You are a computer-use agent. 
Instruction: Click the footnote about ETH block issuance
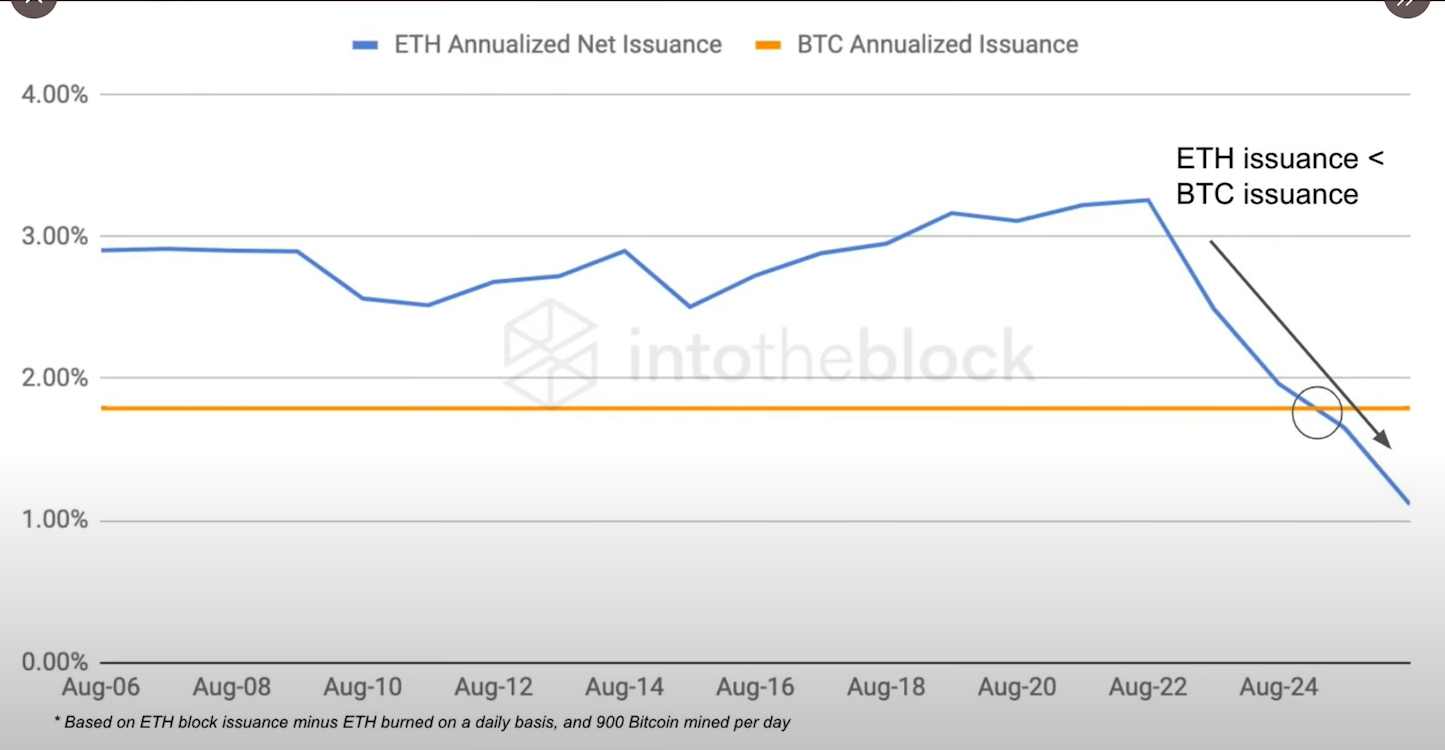tap(422, 722)
